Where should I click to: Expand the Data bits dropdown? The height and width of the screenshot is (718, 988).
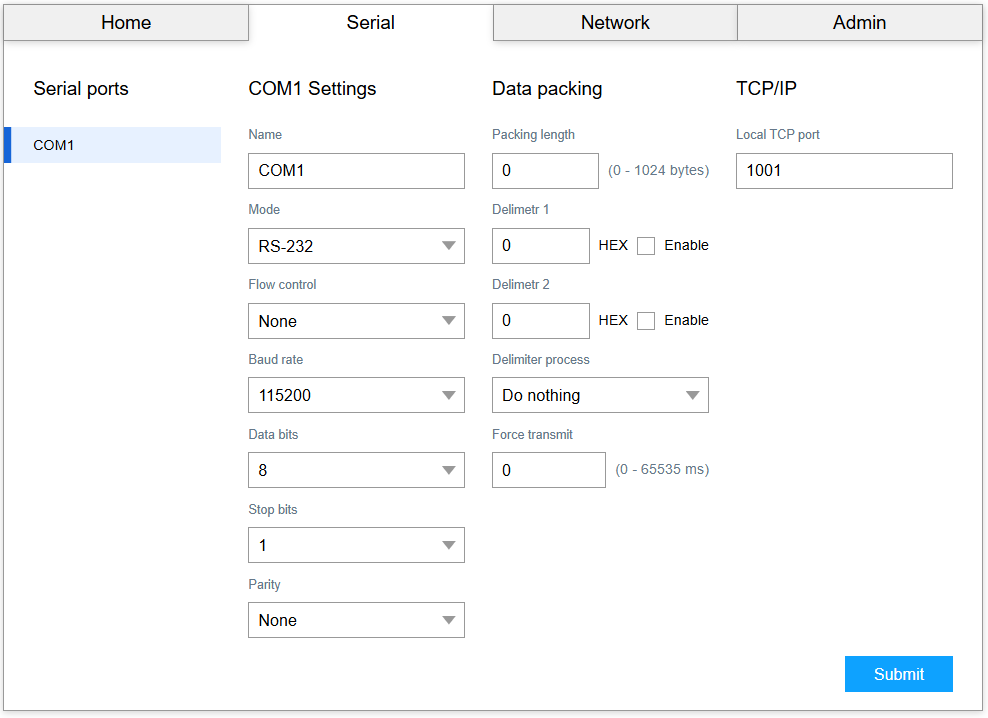(x=356, y=470)
